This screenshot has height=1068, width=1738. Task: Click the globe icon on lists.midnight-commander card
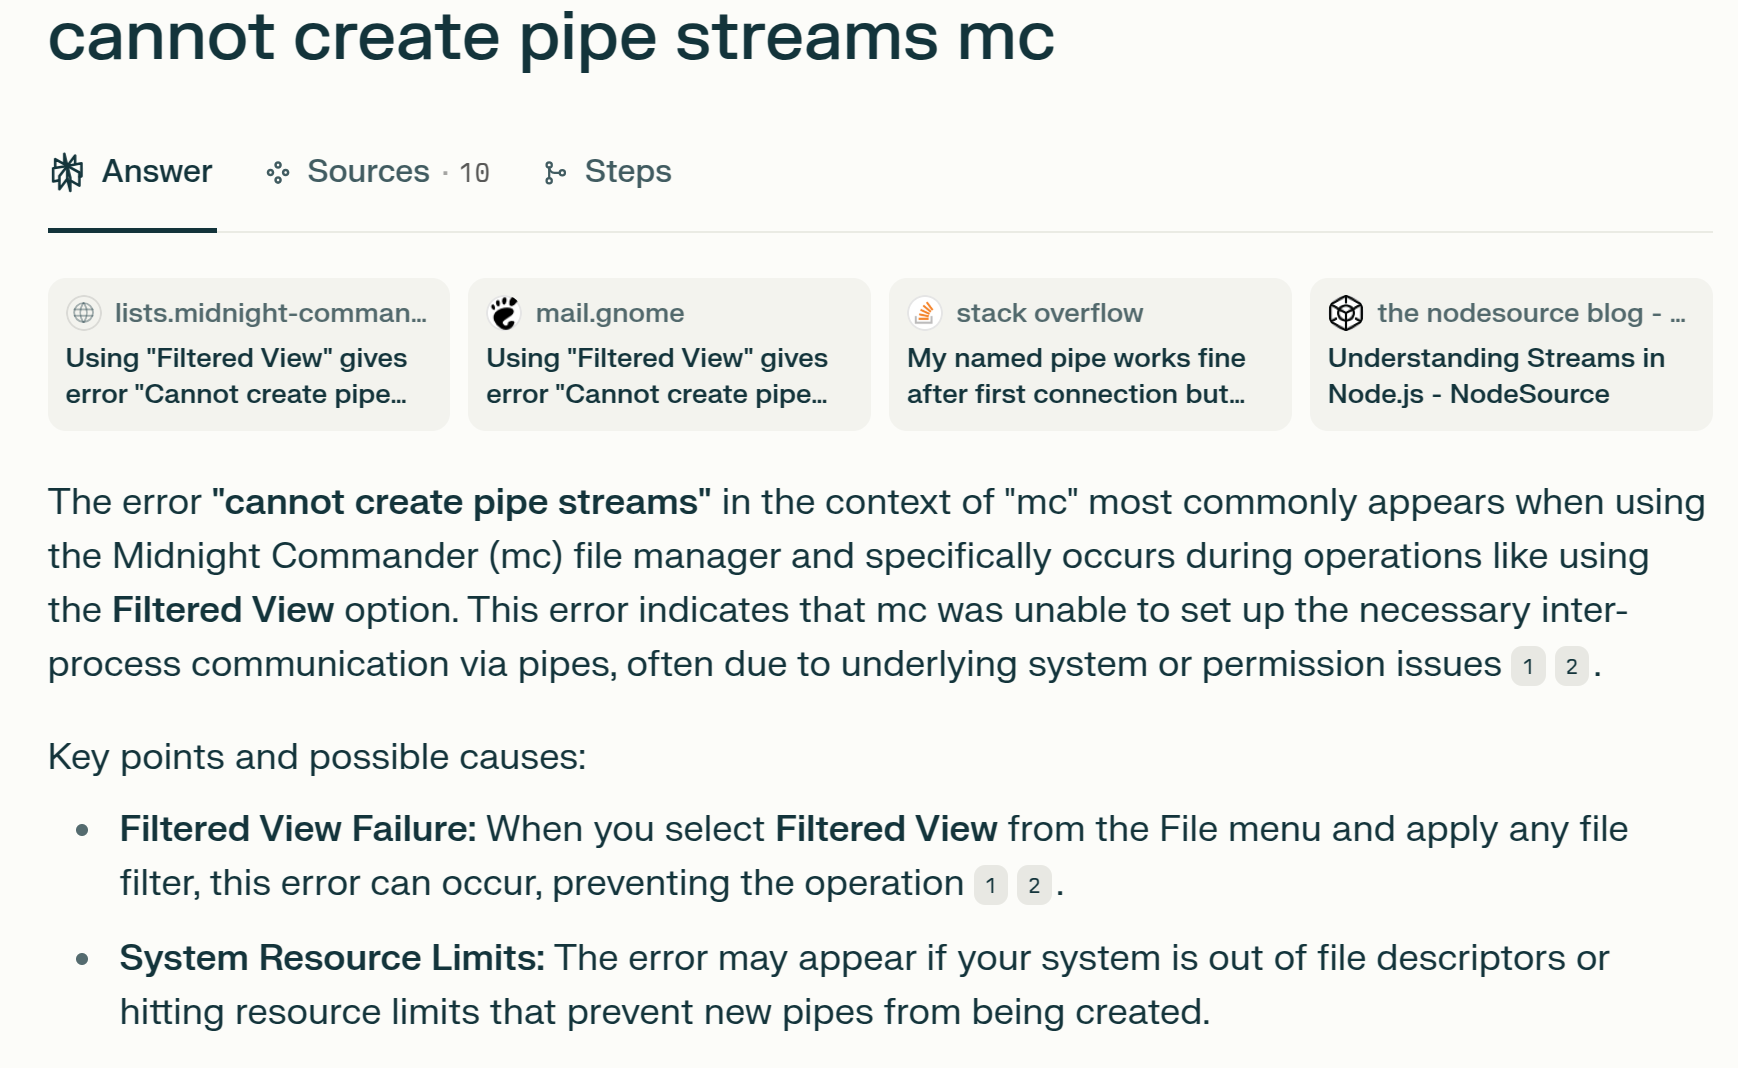[84, 313]
